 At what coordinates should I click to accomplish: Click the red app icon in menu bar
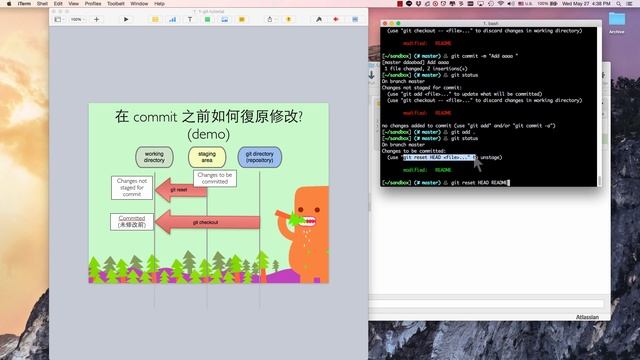[x=400, y=4]
